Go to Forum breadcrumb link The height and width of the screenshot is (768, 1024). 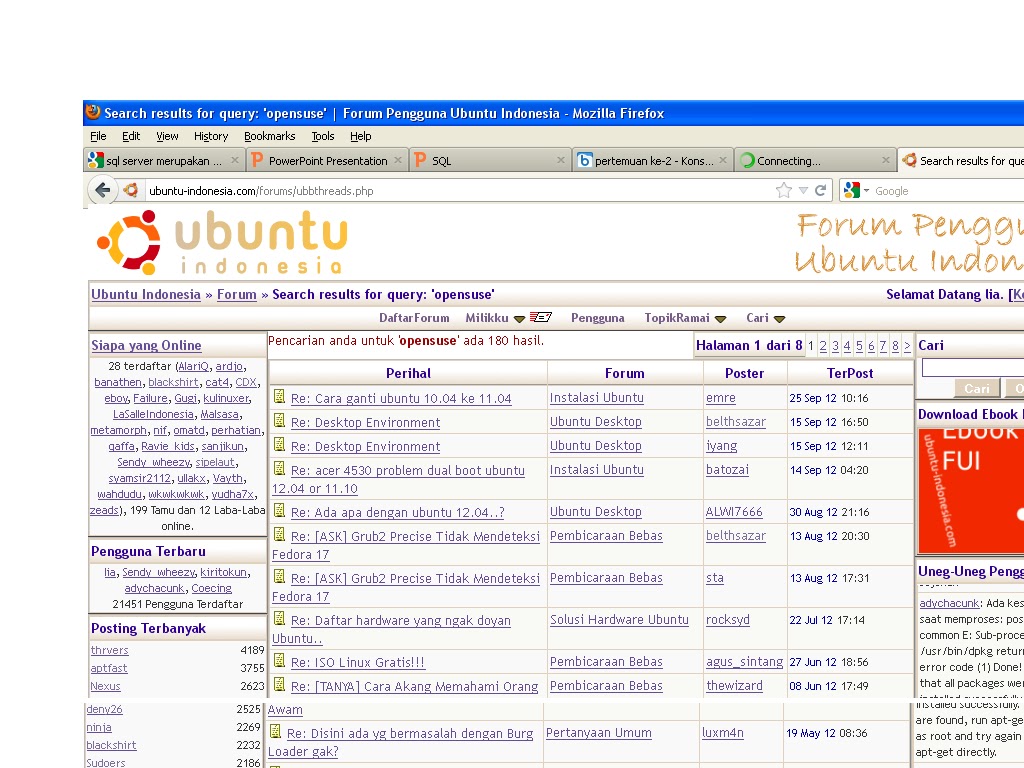coord(236,295)
